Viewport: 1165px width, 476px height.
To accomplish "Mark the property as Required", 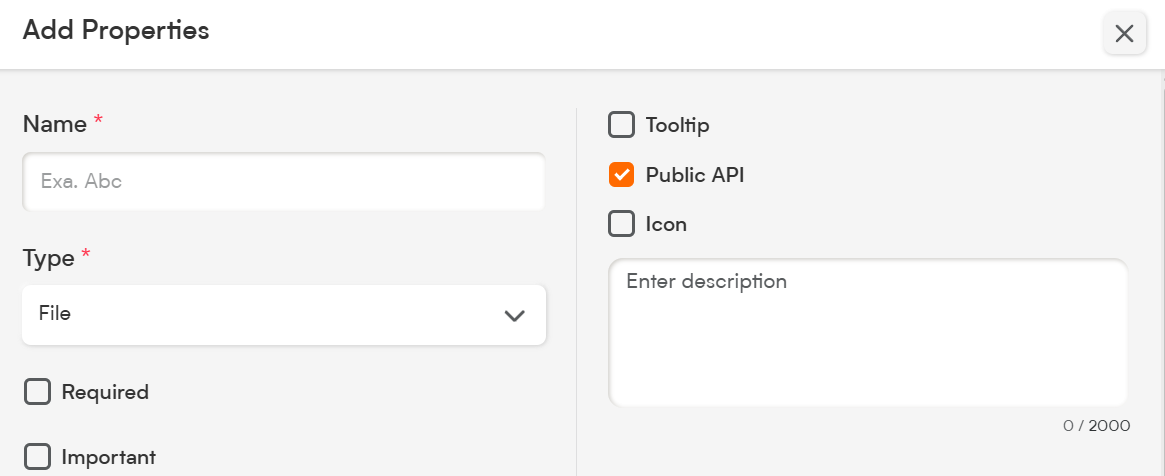I will (x=37, y=391).
